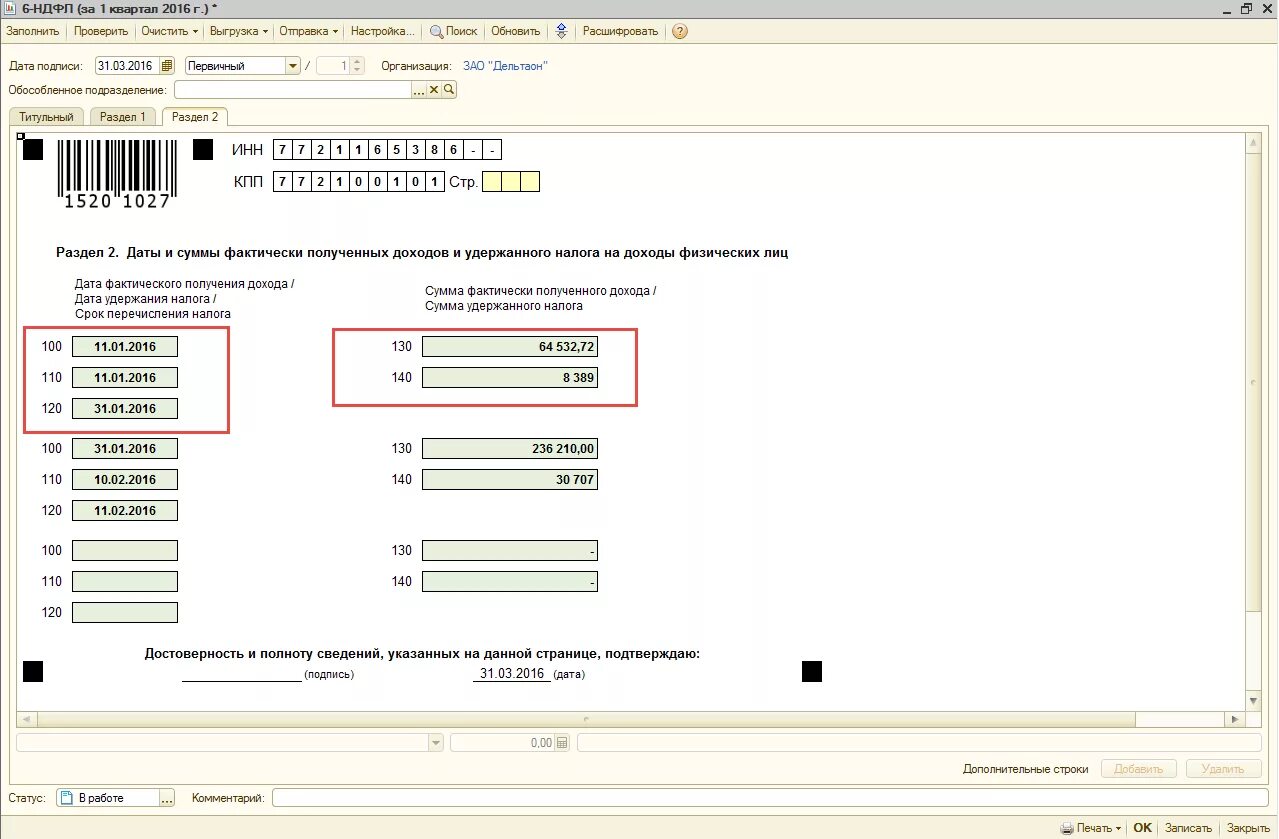Click the ellipsis selection button of Обособленное подразделение

pos(419,90)
